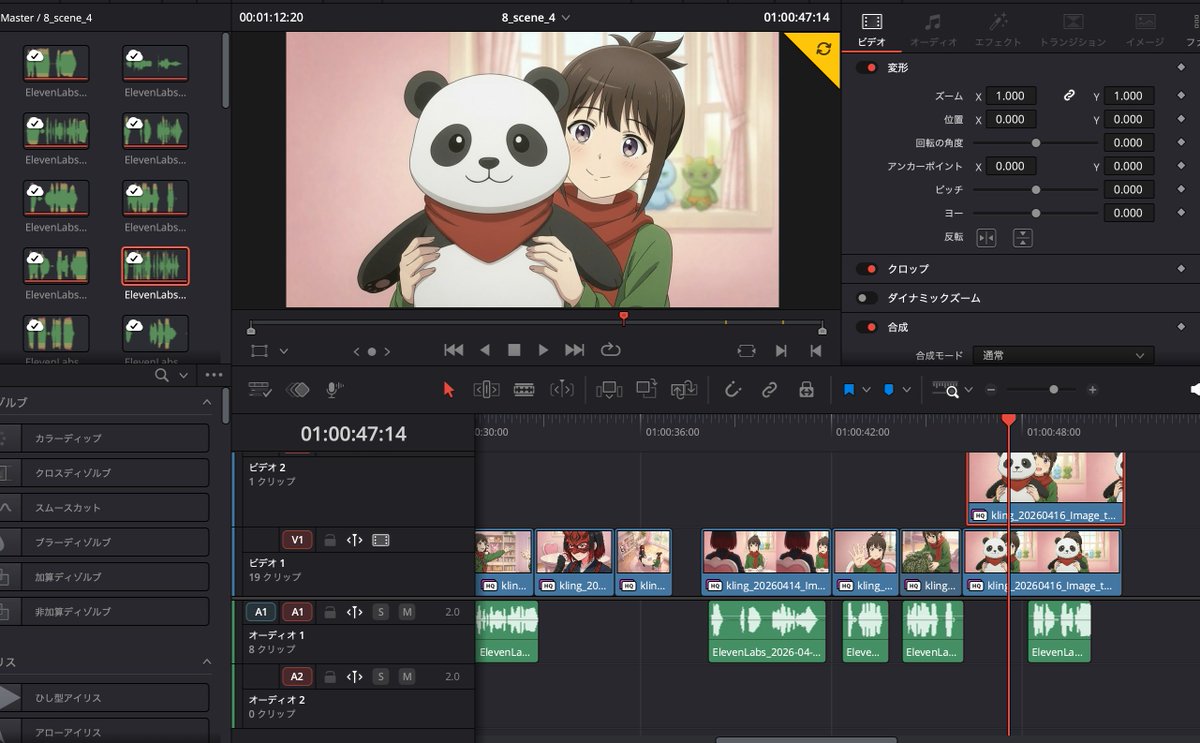Switch to ビデオ inspector tab
The height and width of the screenshot is (743, 1200).
click(x=872, y=30)
